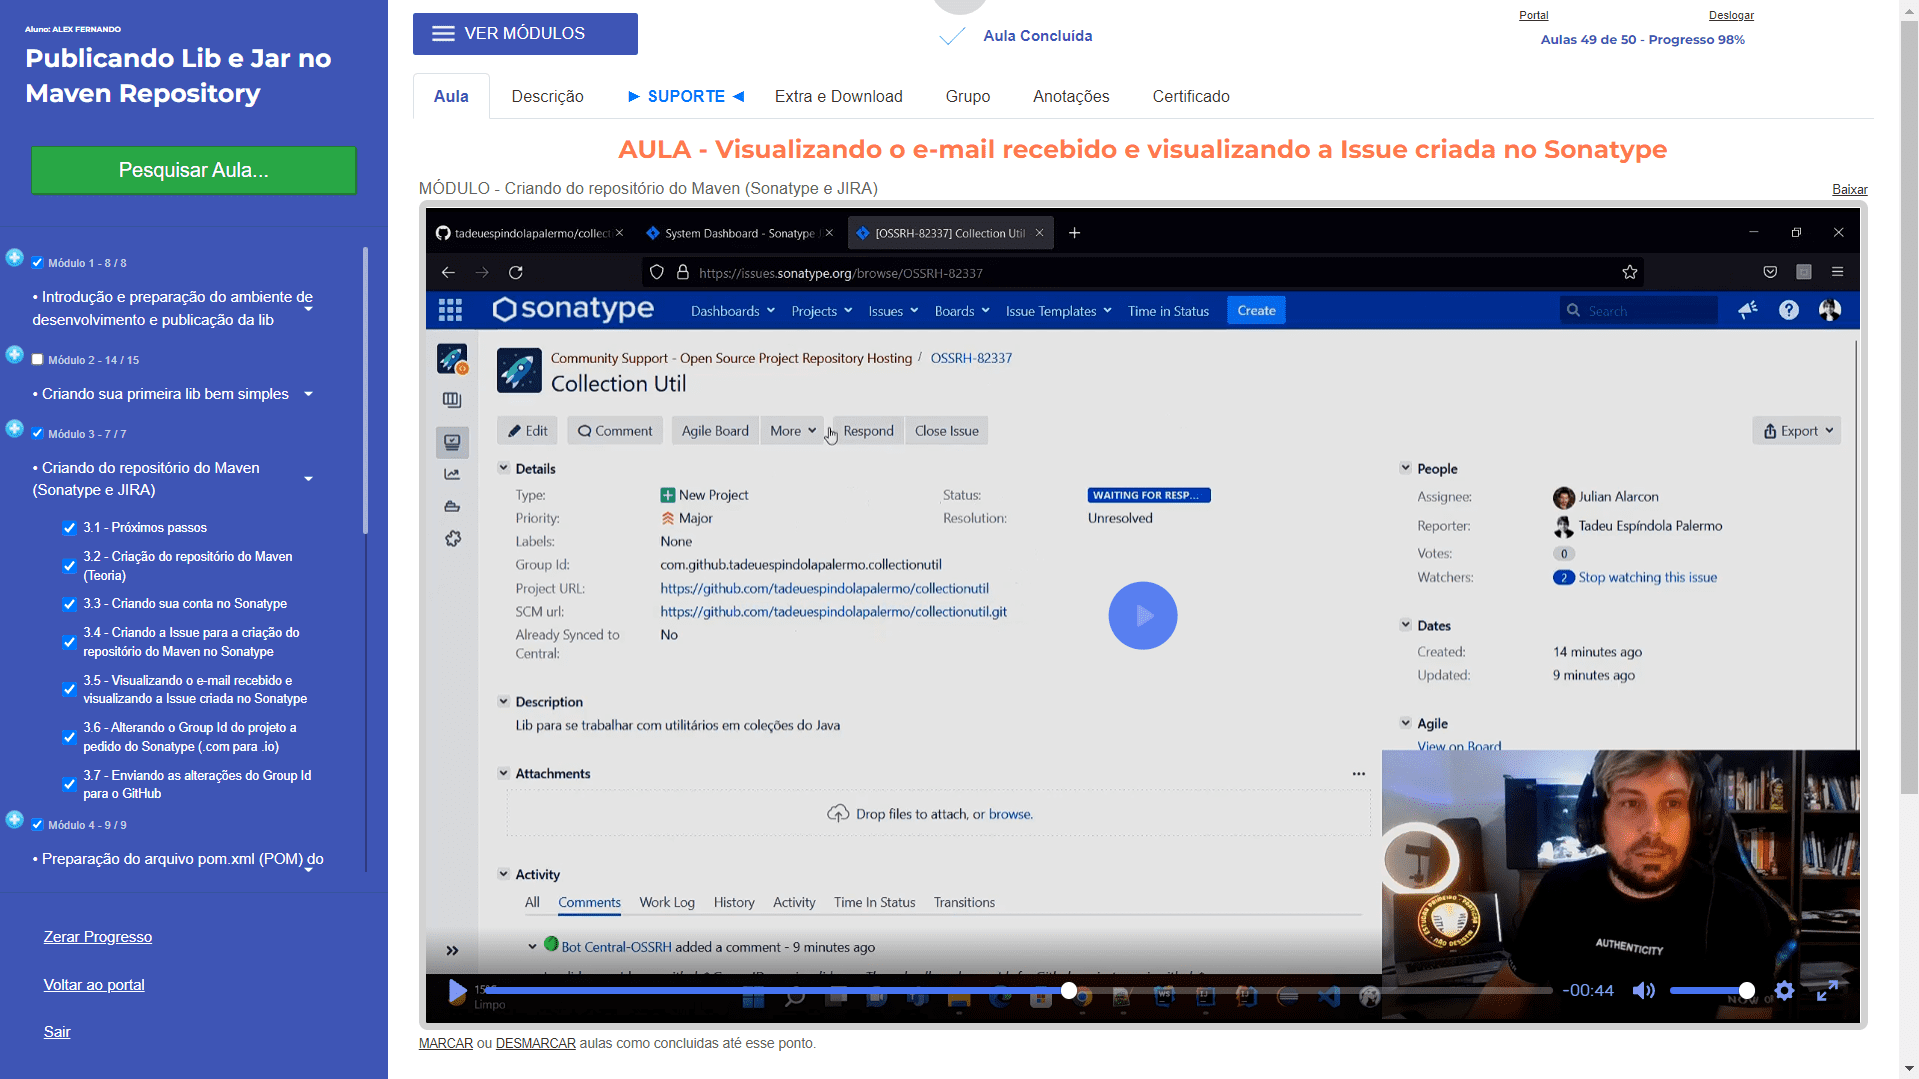Uncheck lesson 3.3 - Criando sua conta no Sonatype
This screenshot has height=1079, width=1919.
pos(69,604)
